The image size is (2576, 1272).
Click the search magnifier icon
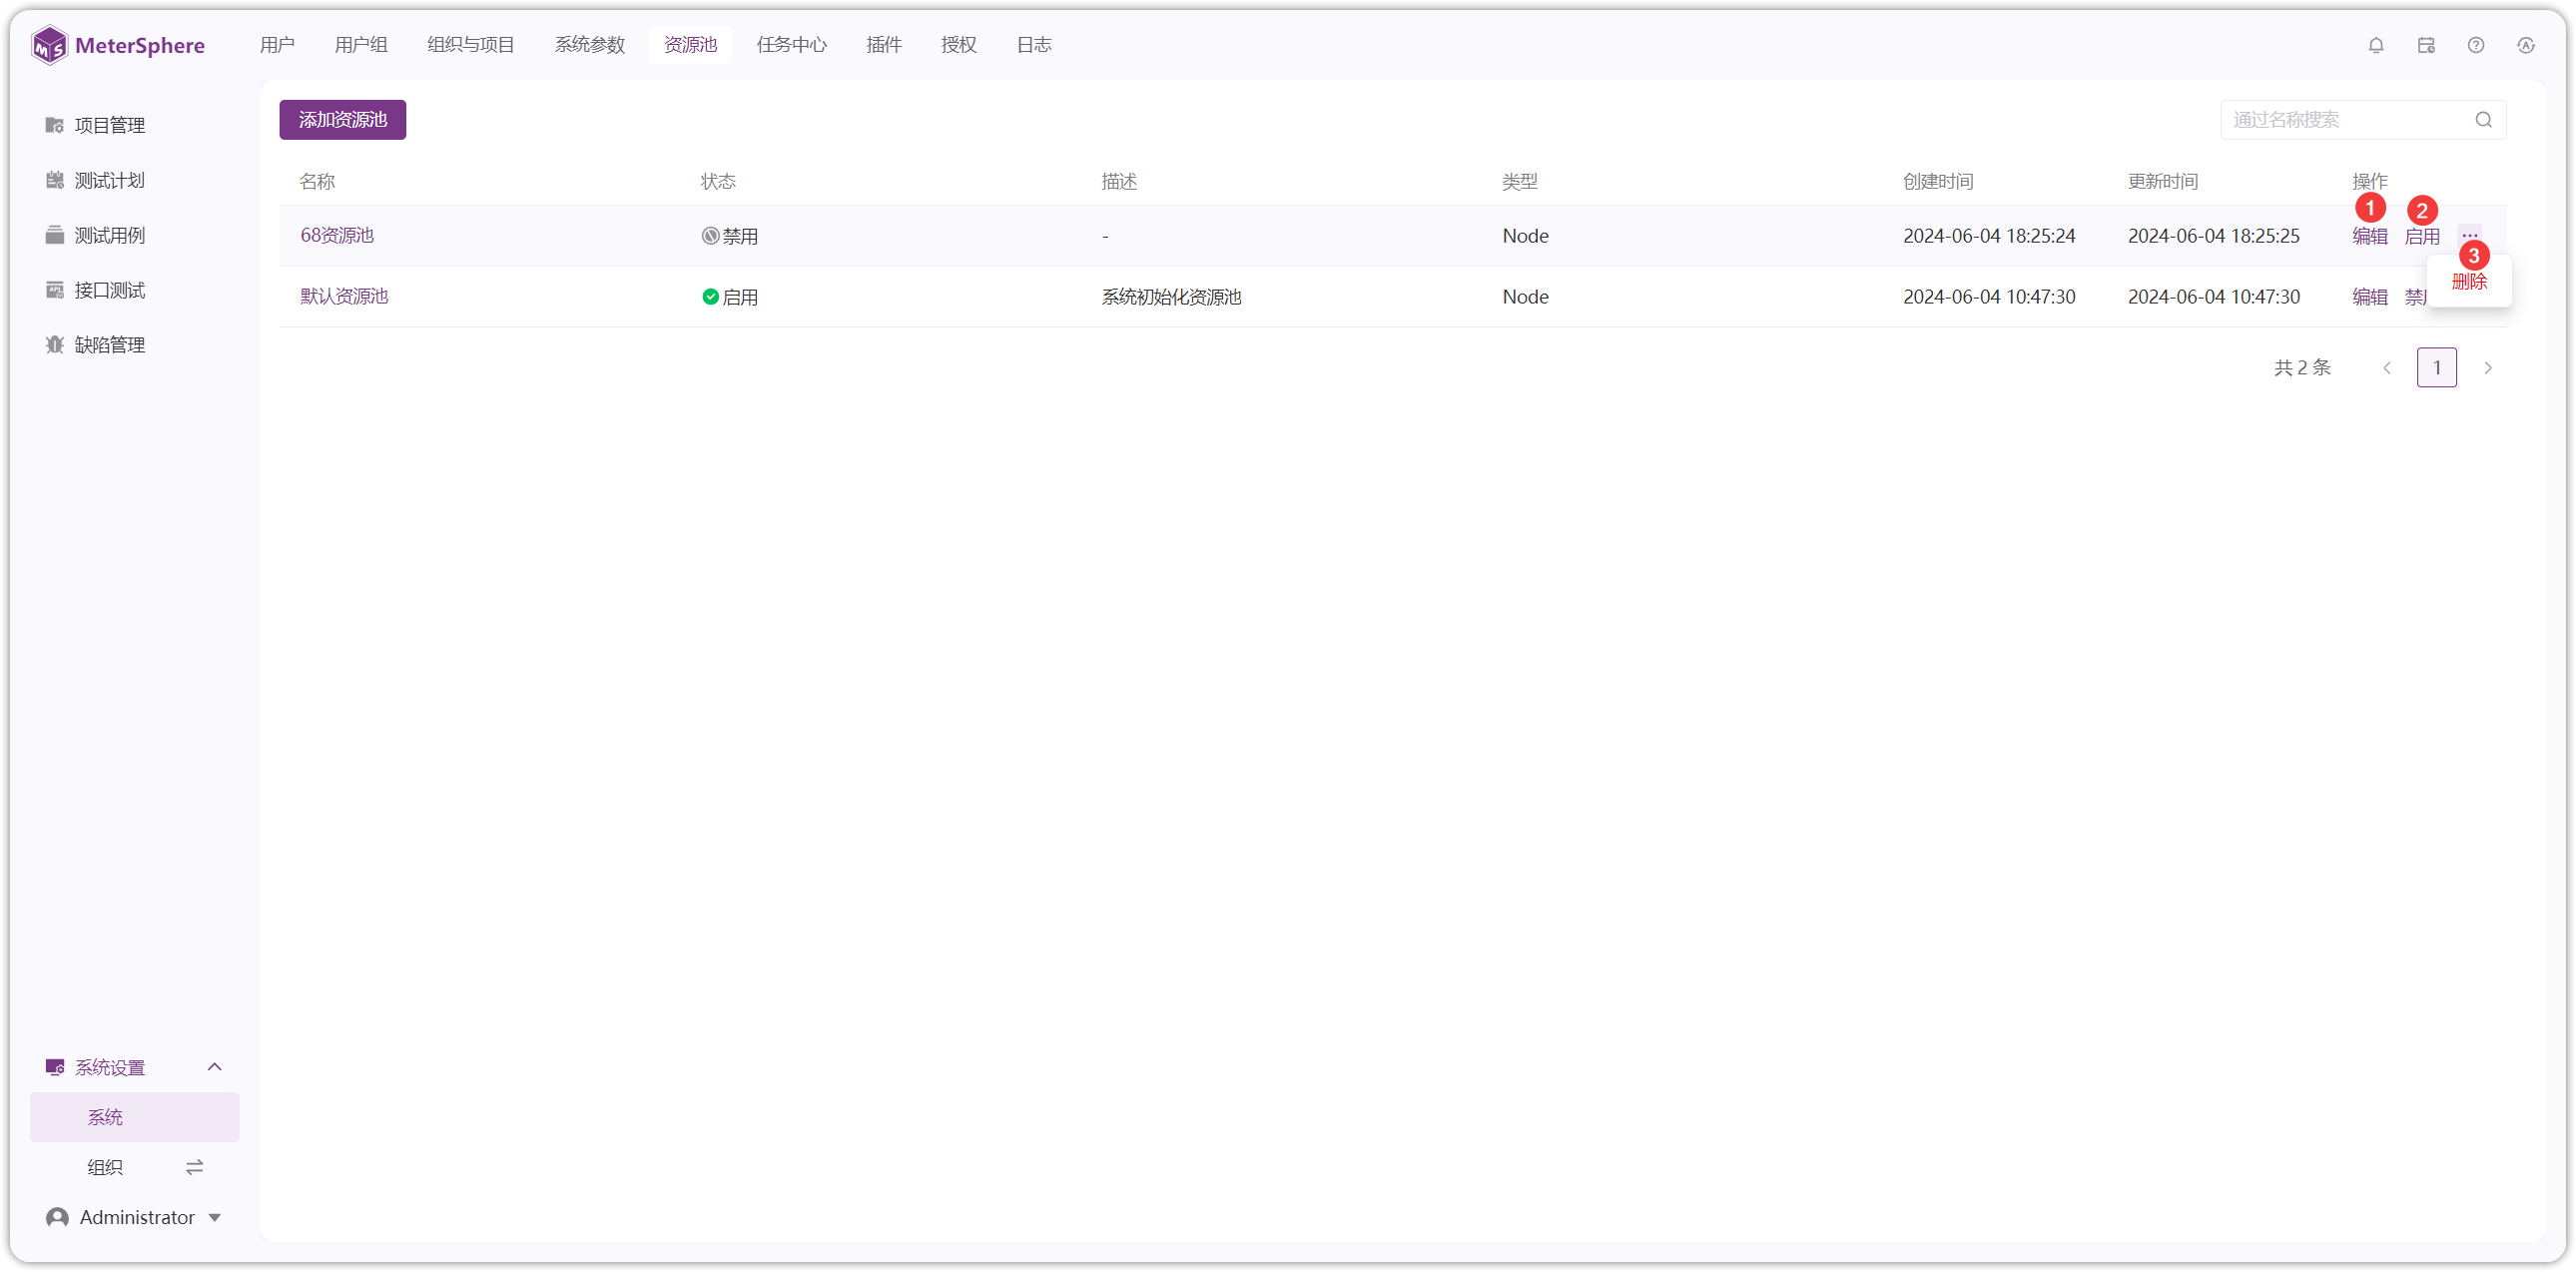2484,120
